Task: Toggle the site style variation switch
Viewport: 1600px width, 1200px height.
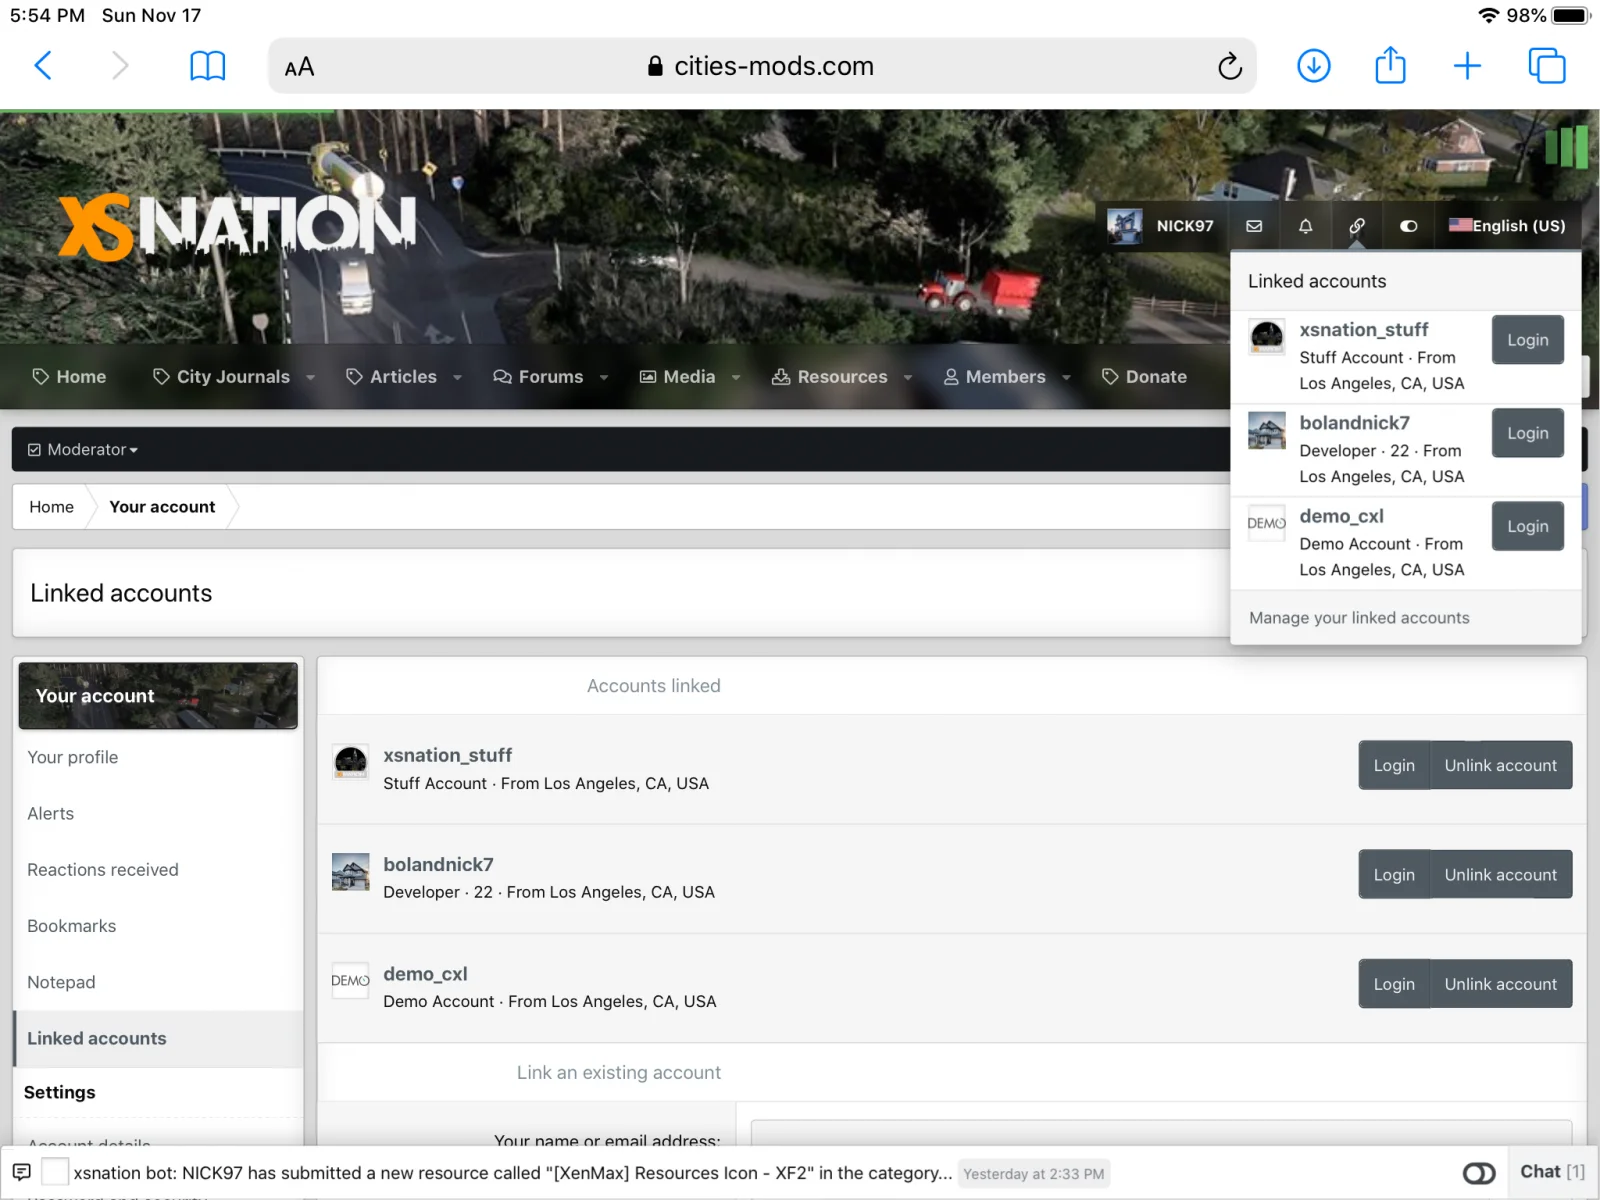Action: (x=1408, y=226)
